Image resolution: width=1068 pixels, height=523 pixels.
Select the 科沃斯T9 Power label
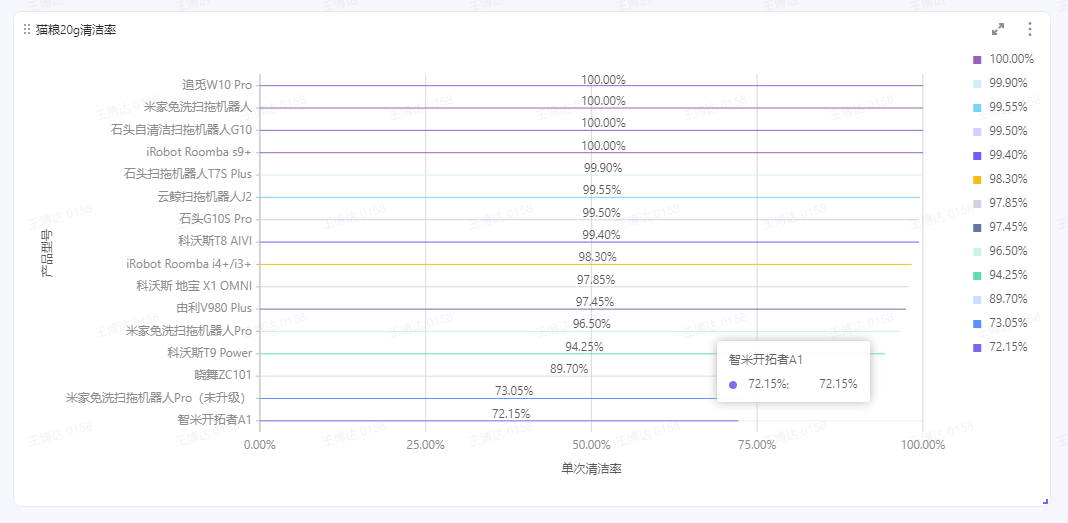tap(210, 353)
